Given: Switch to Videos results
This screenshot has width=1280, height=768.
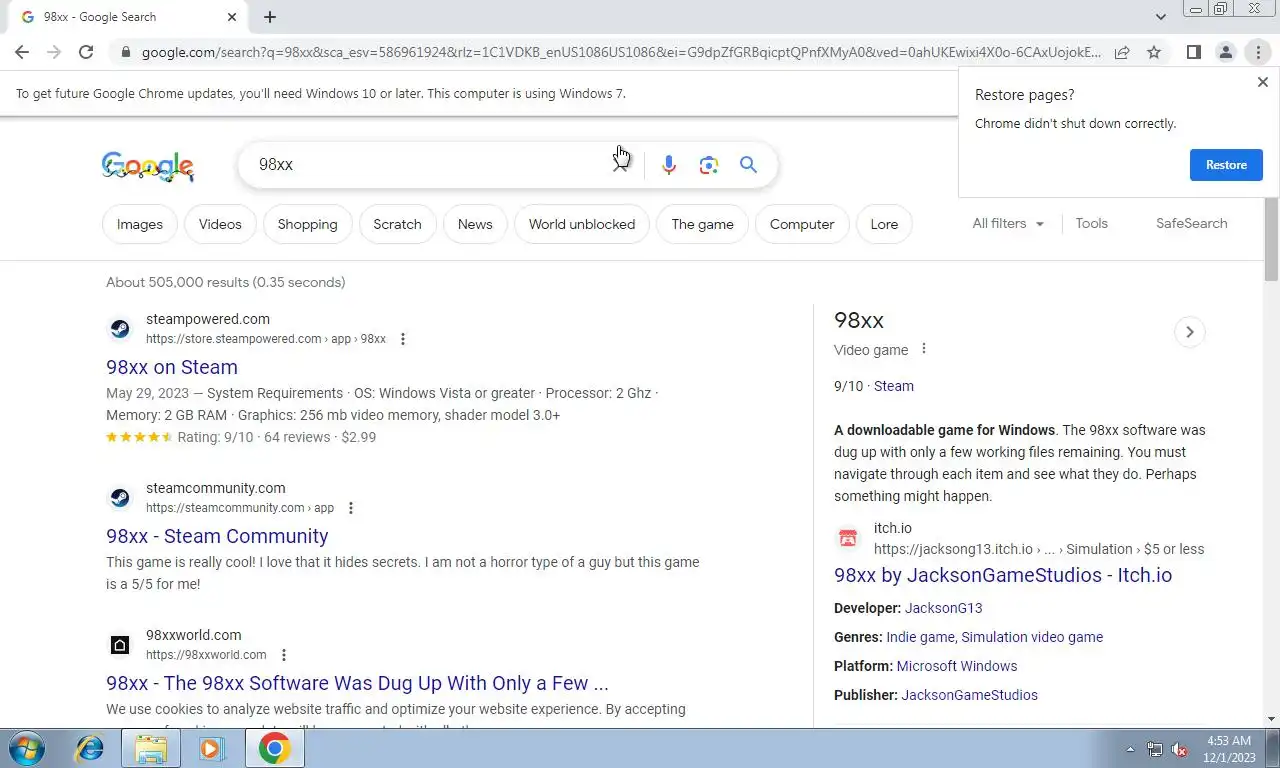Looking at the screenshot, I should [x=220, y=224].
